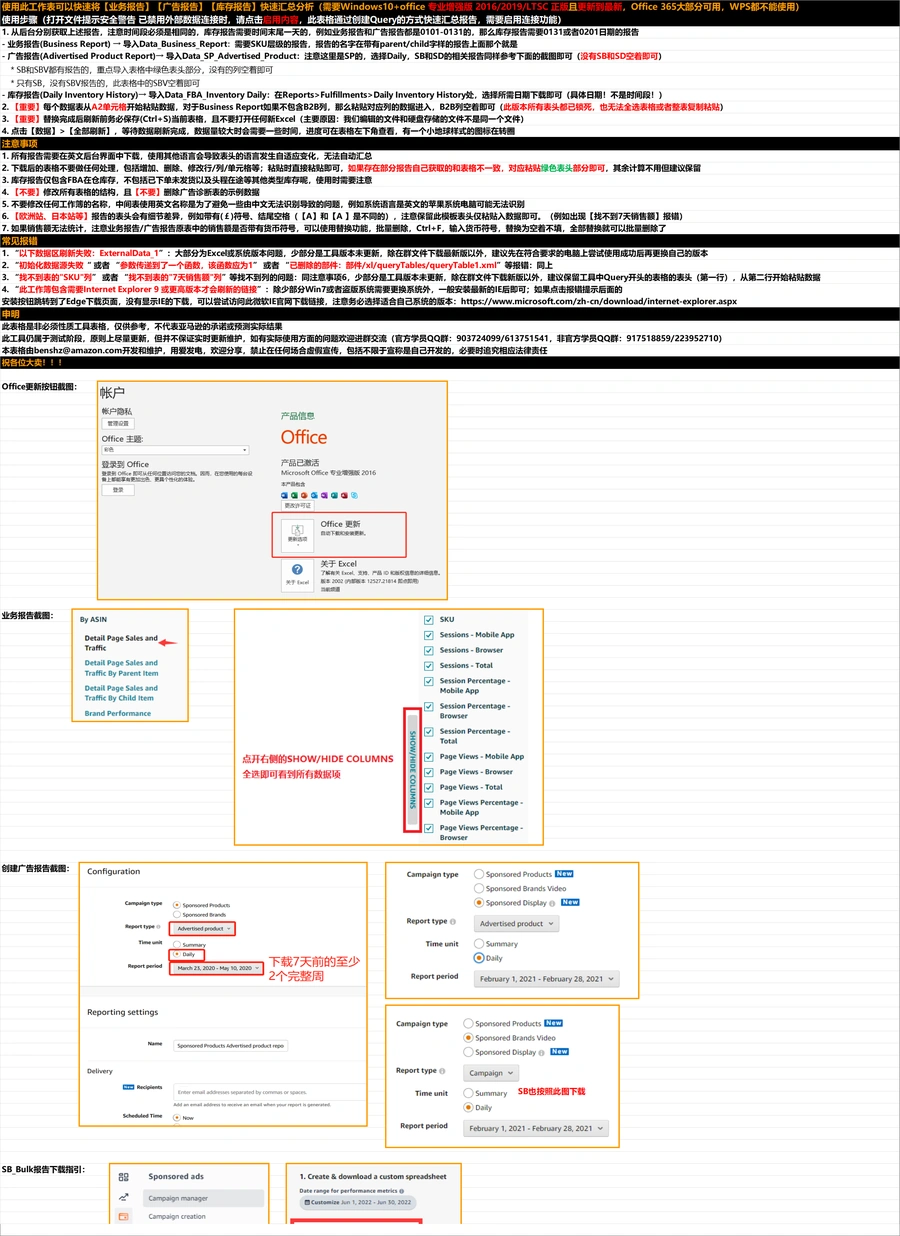Click 1. Create & download a custom spreadsheet heading
Screen dimensions: 900x1236
373,1177
